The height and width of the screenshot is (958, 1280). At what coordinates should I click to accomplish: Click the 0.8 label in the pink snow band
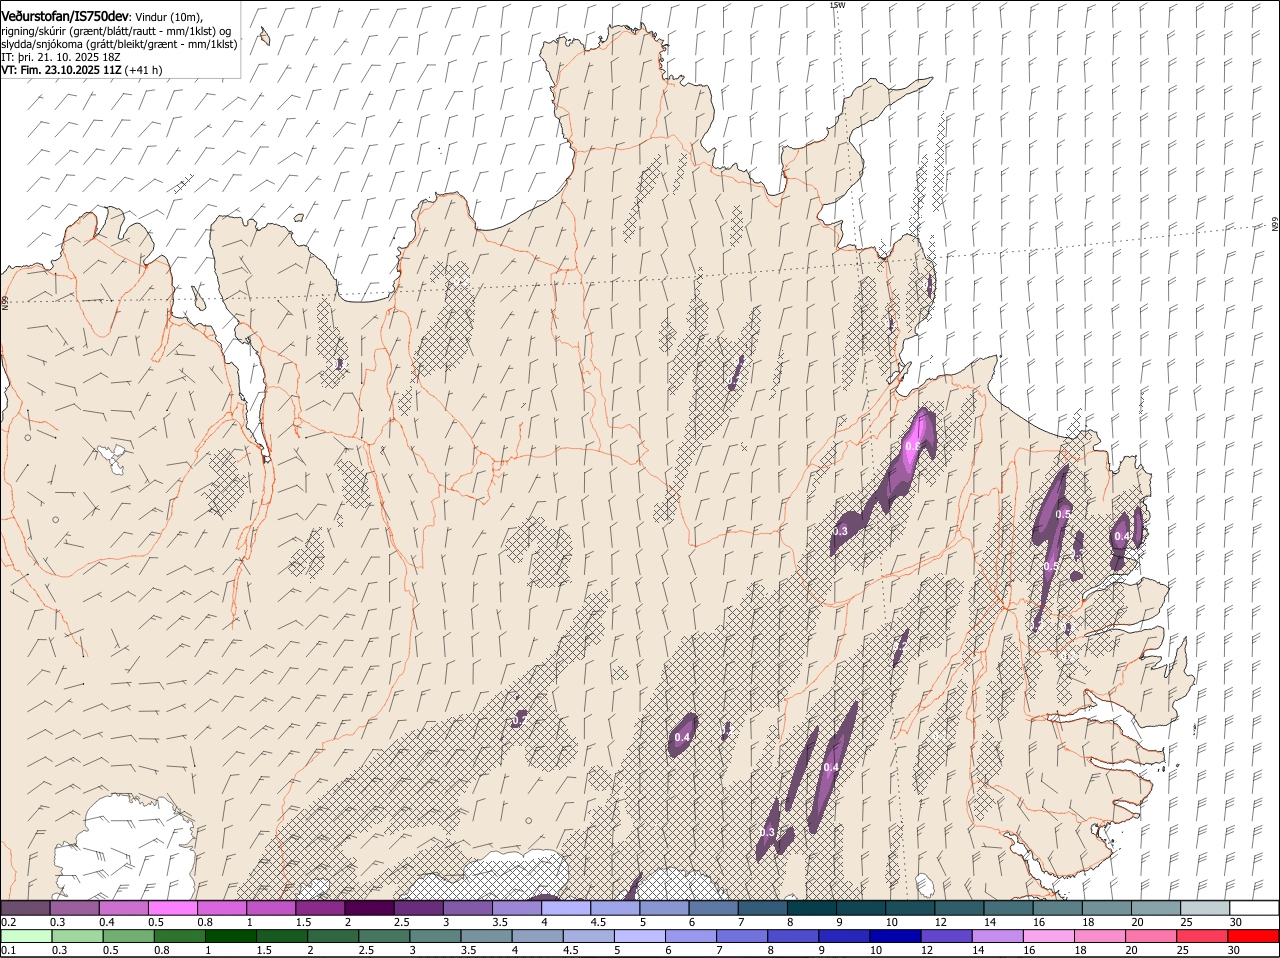[912, 447]
